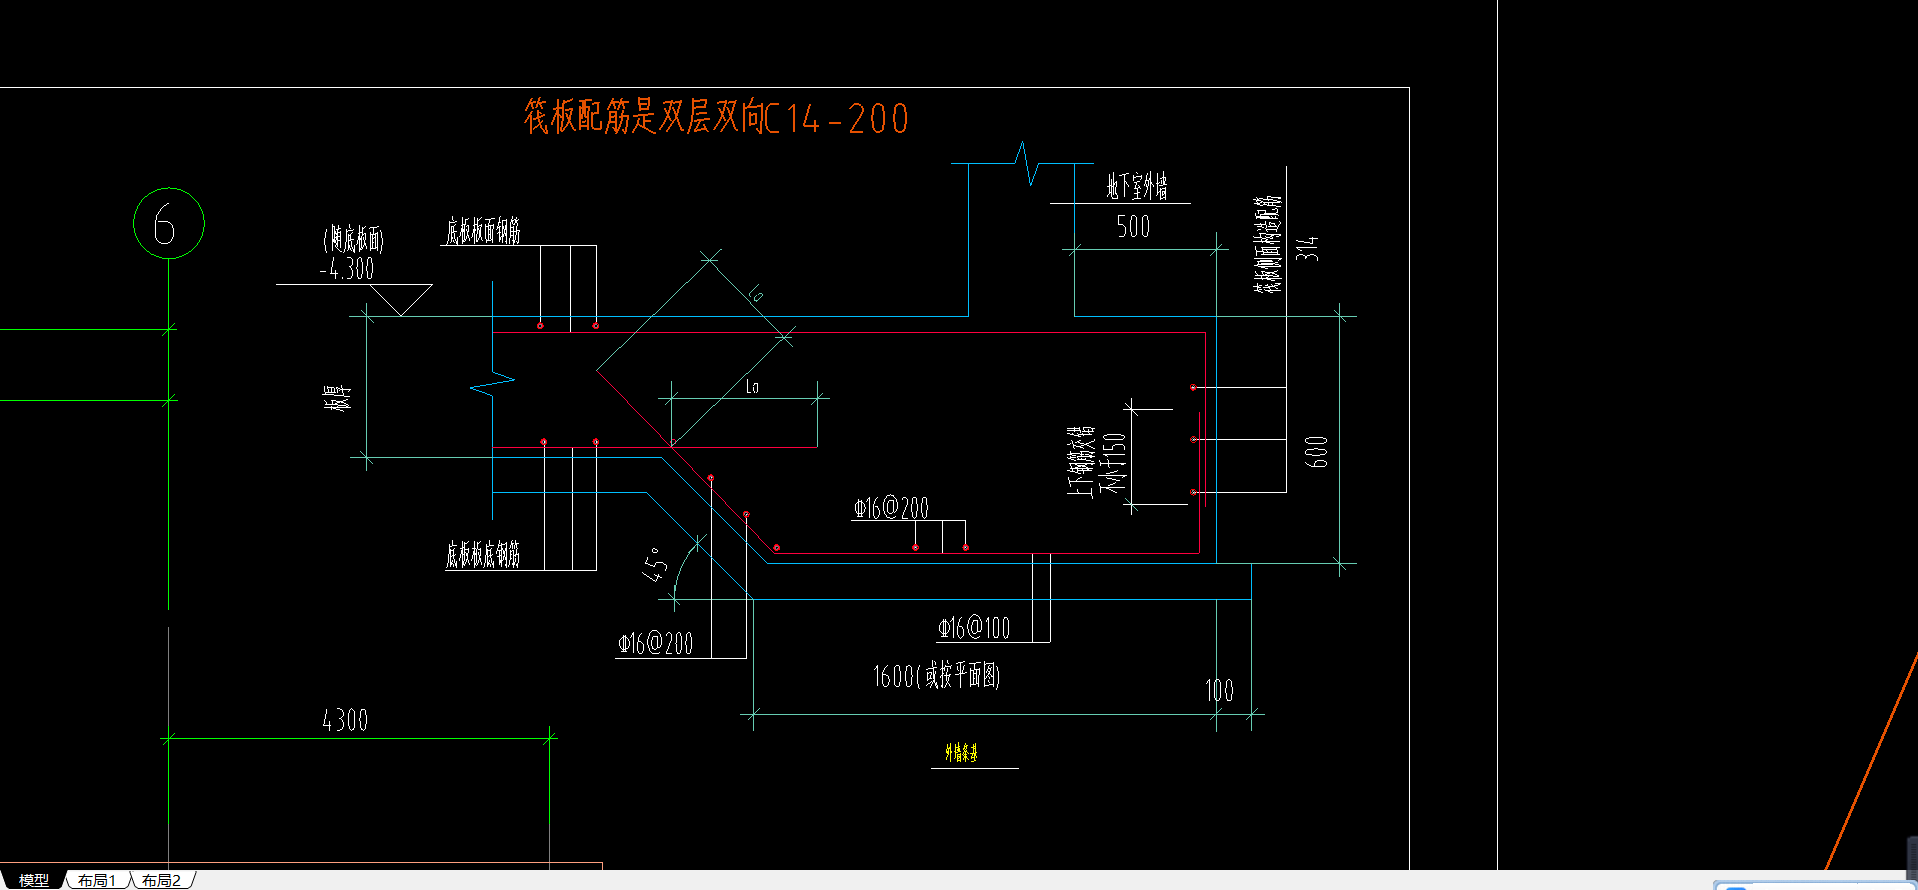Click the green axis bubble numbered 6

169,223
